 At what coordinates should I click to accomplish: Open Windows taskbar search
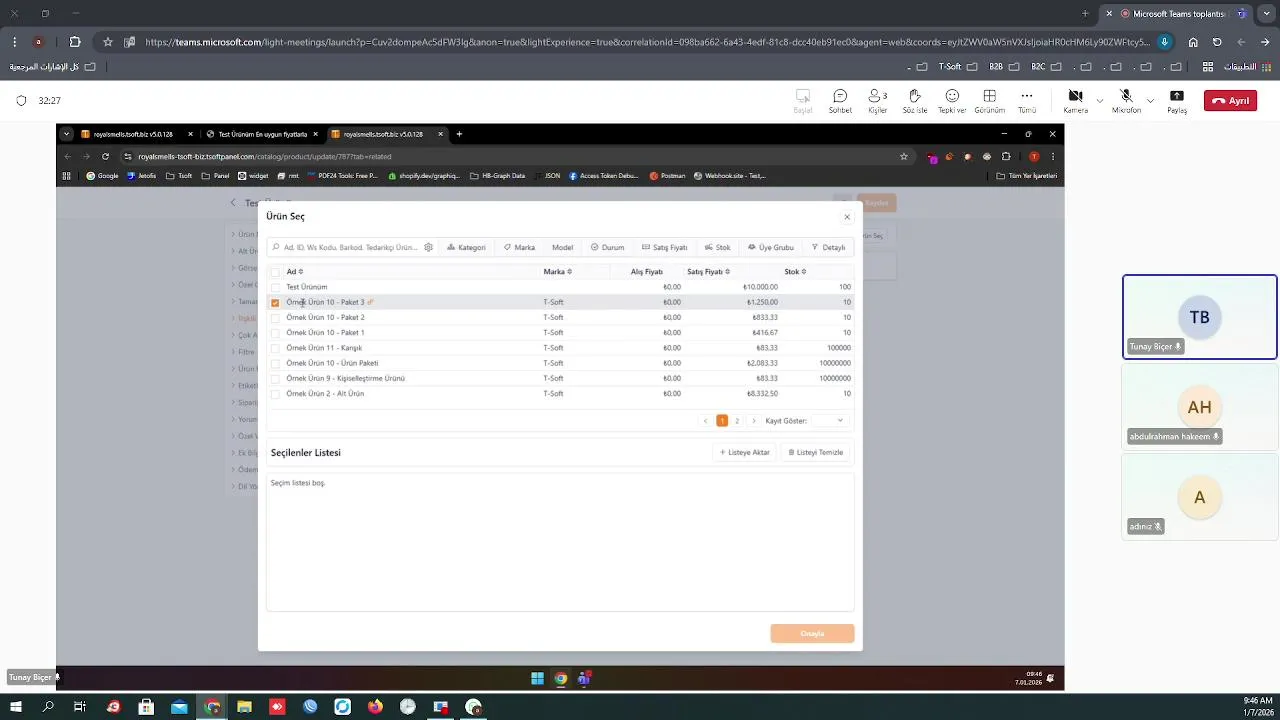pyautogui.click(x=48, y=707)
